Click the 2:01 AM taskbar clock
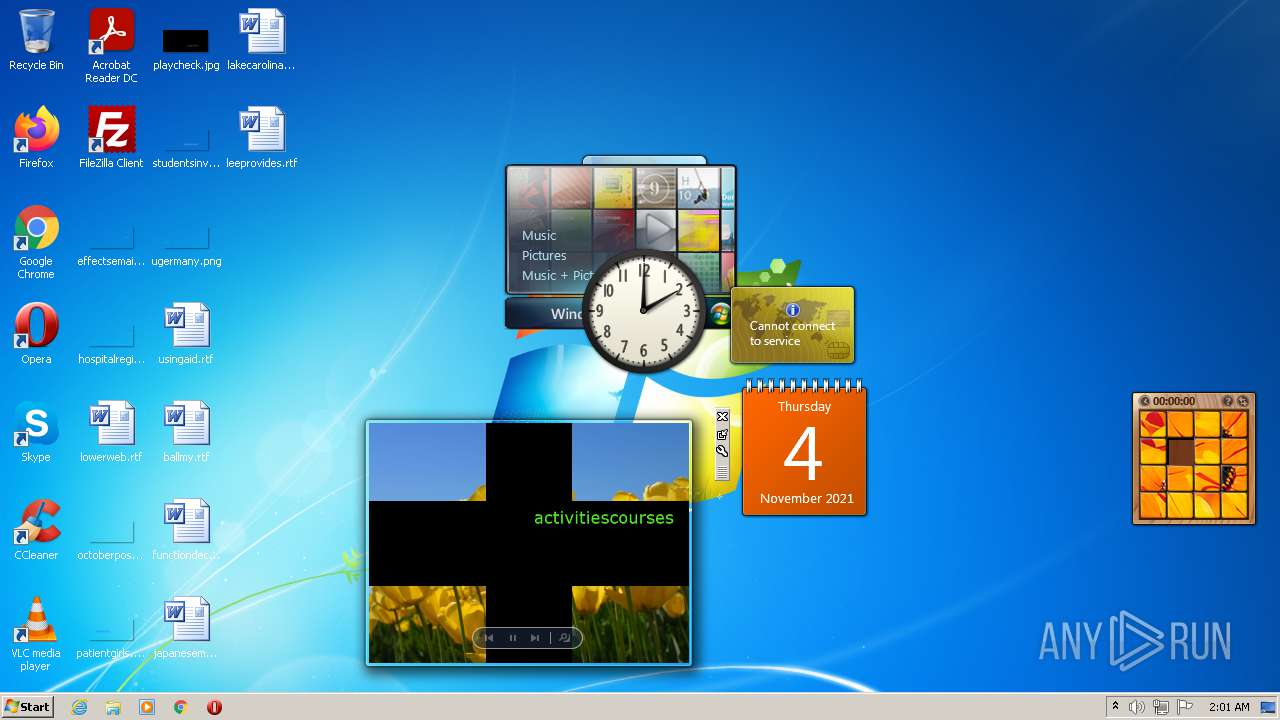Viewport: 1280px width, 720px height. (x=1229, y=707)
